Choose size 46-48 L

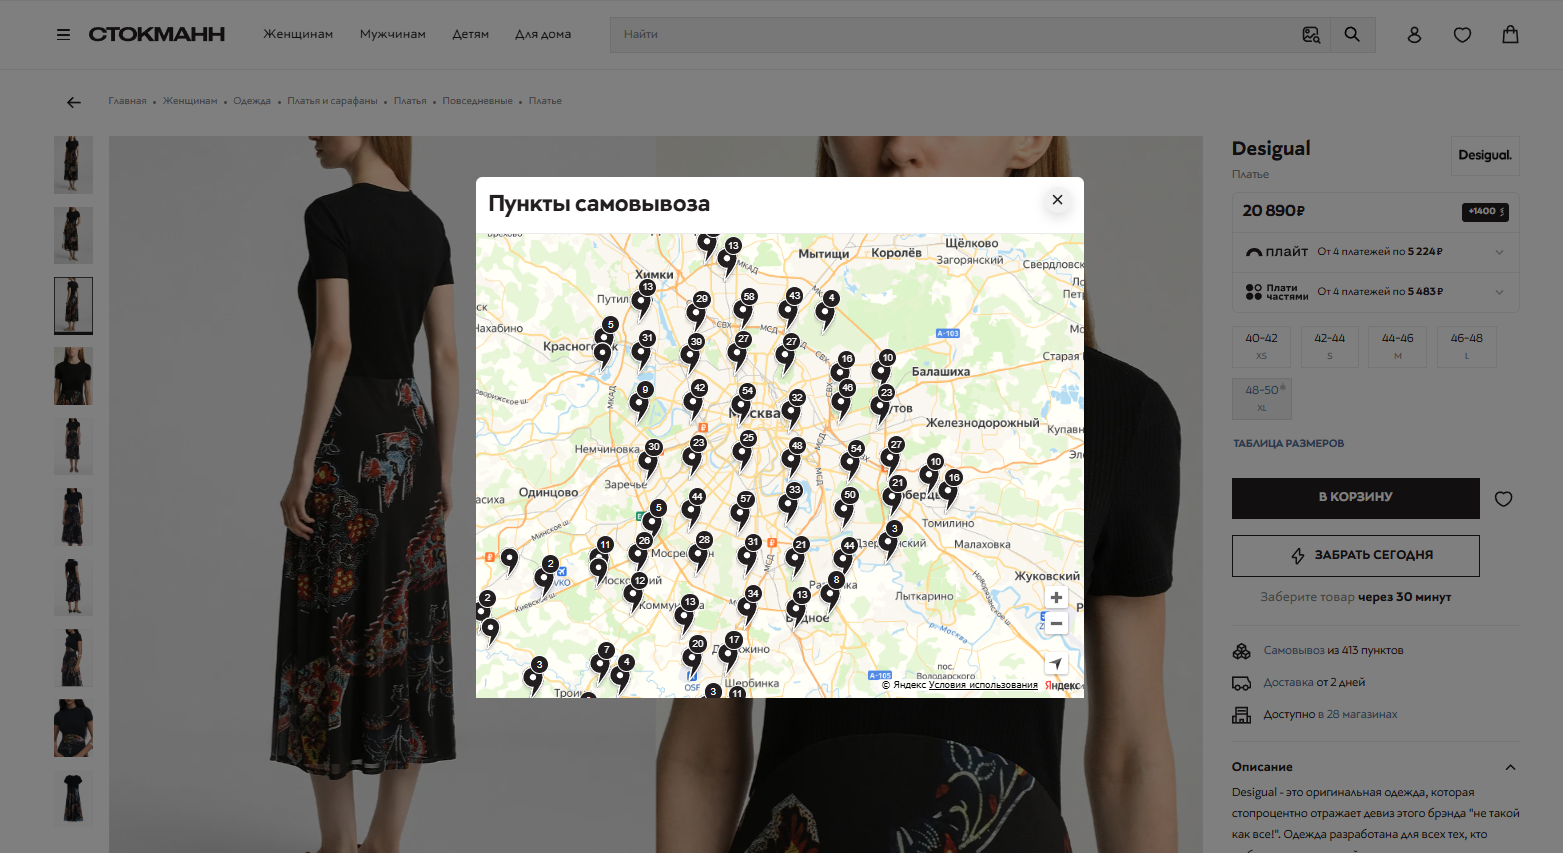click(1466, 347)
